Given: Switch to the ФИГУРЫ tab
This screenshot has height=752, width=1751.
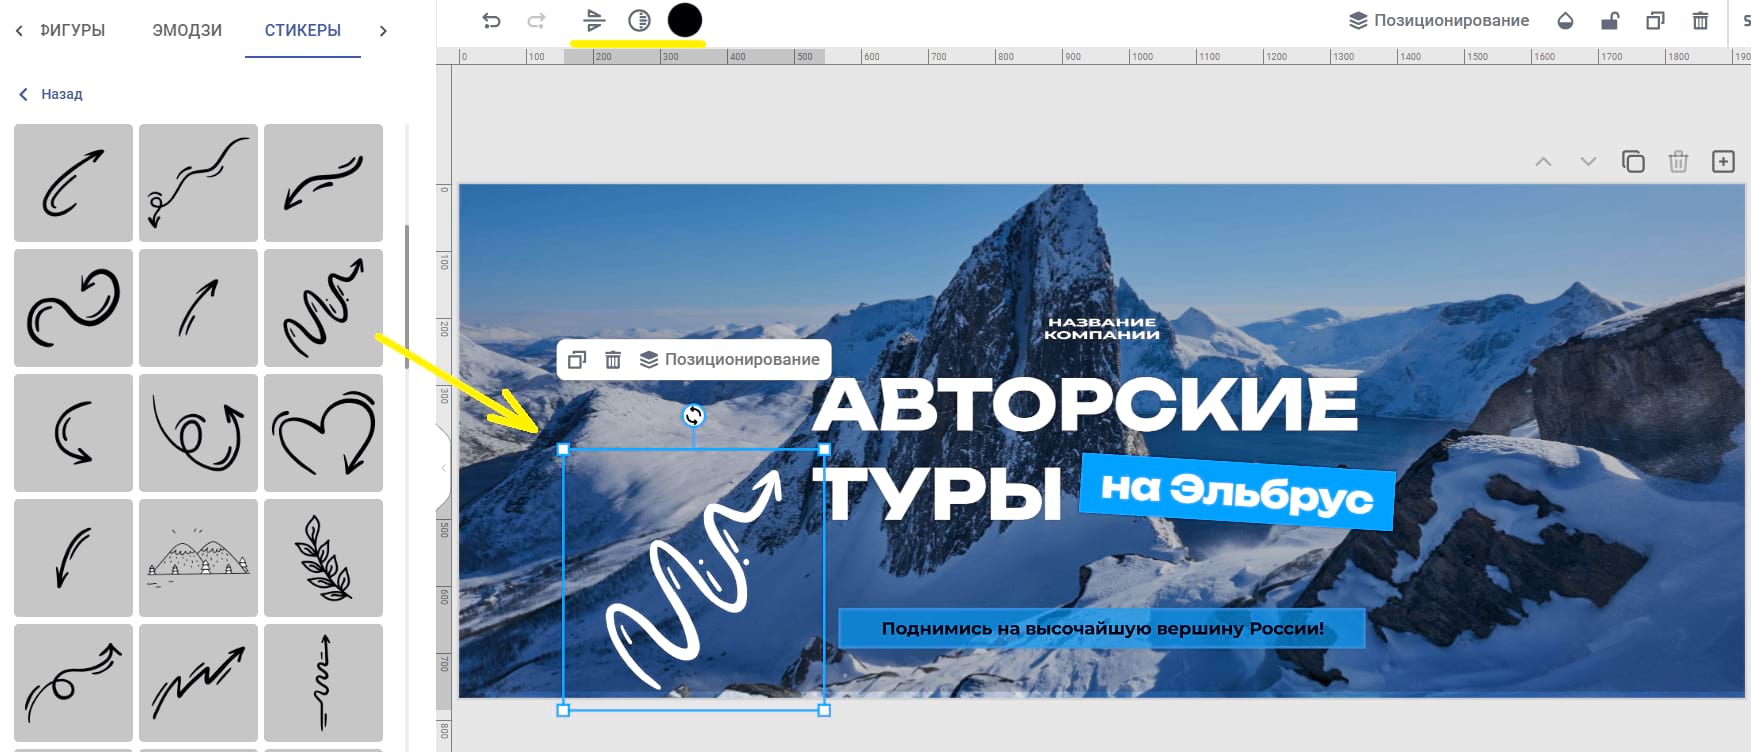Looking at the screenshot, I should point(72,30).
